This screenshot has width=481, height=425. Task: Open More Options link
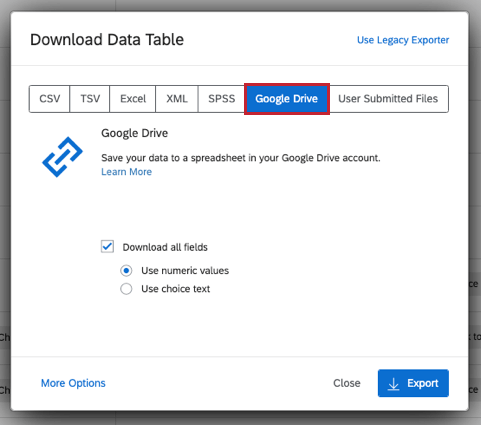pos(73,383)
